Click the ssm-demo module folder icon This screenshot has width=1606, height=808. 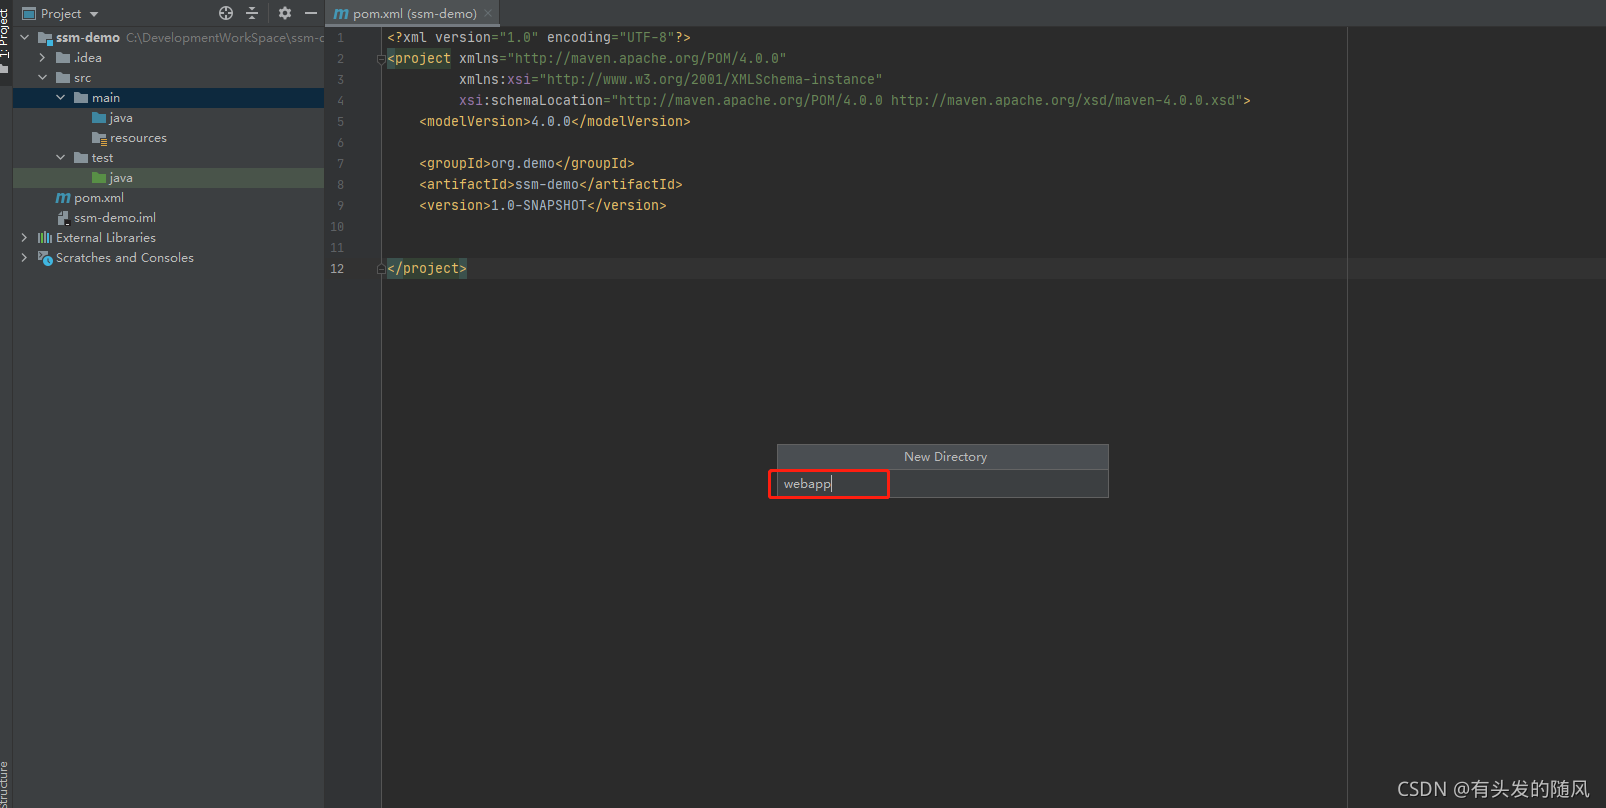coord(45,38)
